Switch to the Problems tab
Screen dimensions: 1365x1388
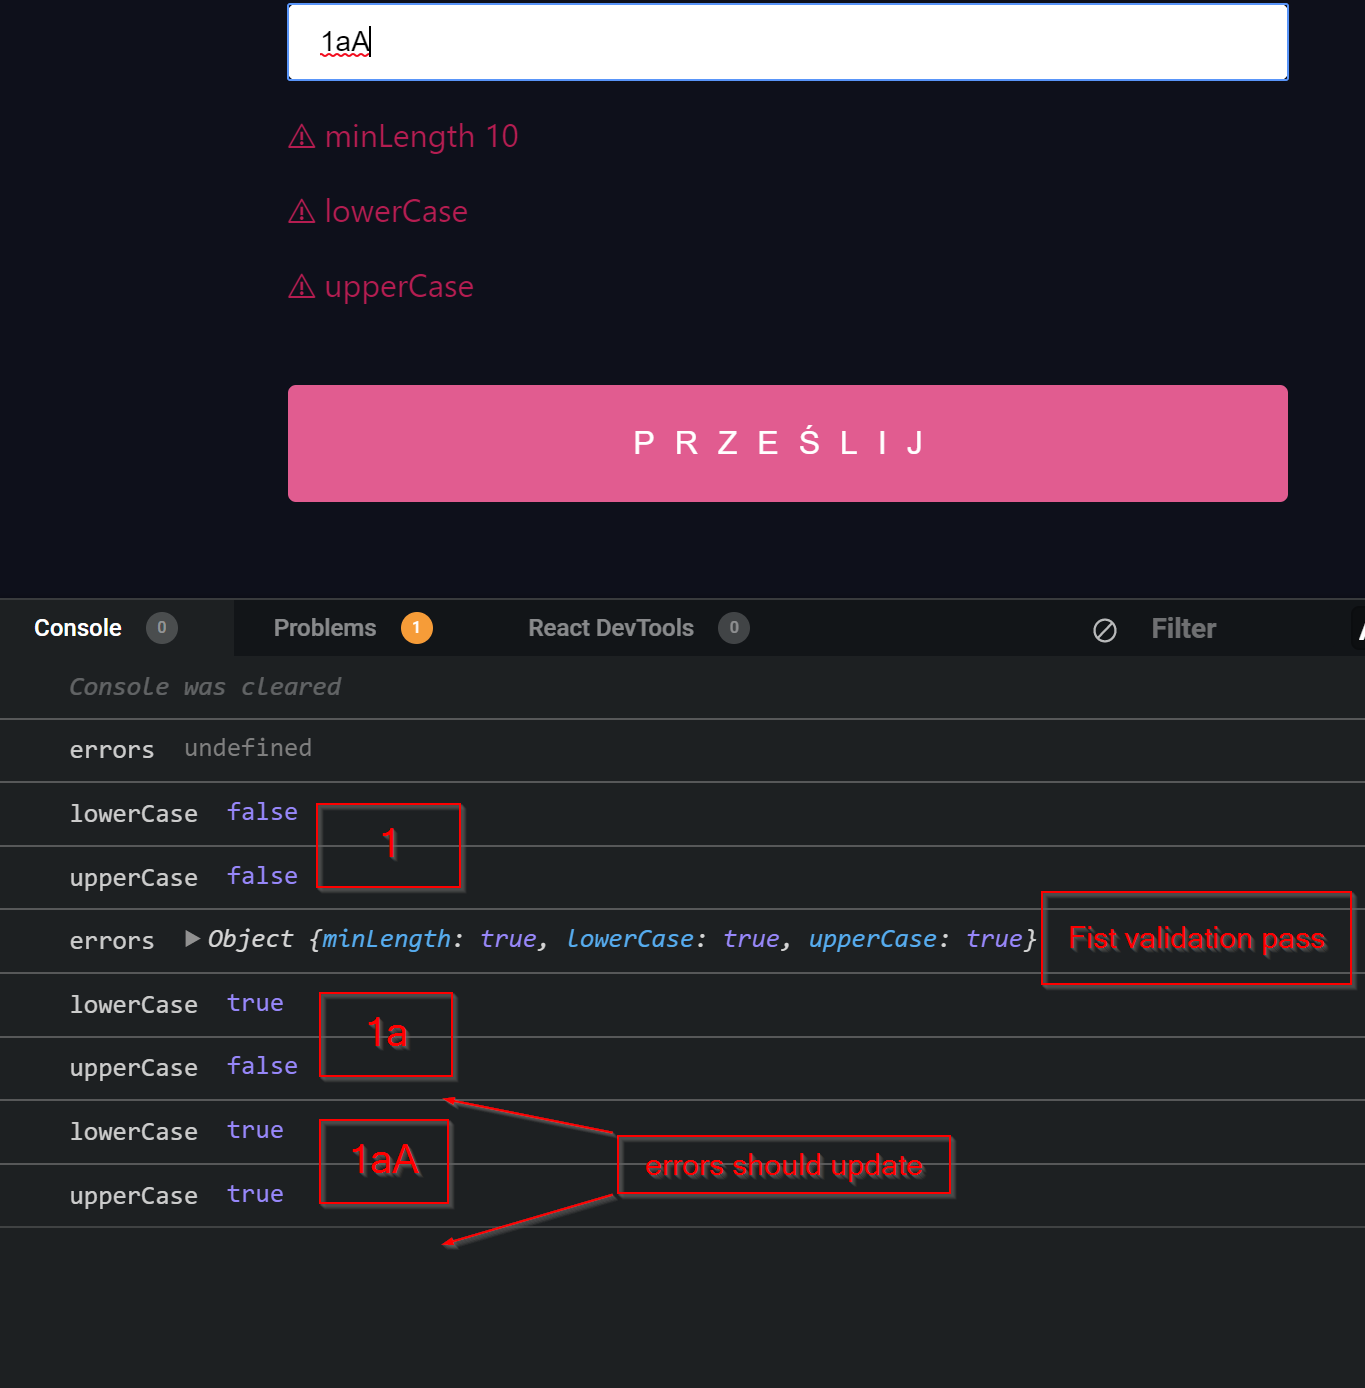coord(324,628)
